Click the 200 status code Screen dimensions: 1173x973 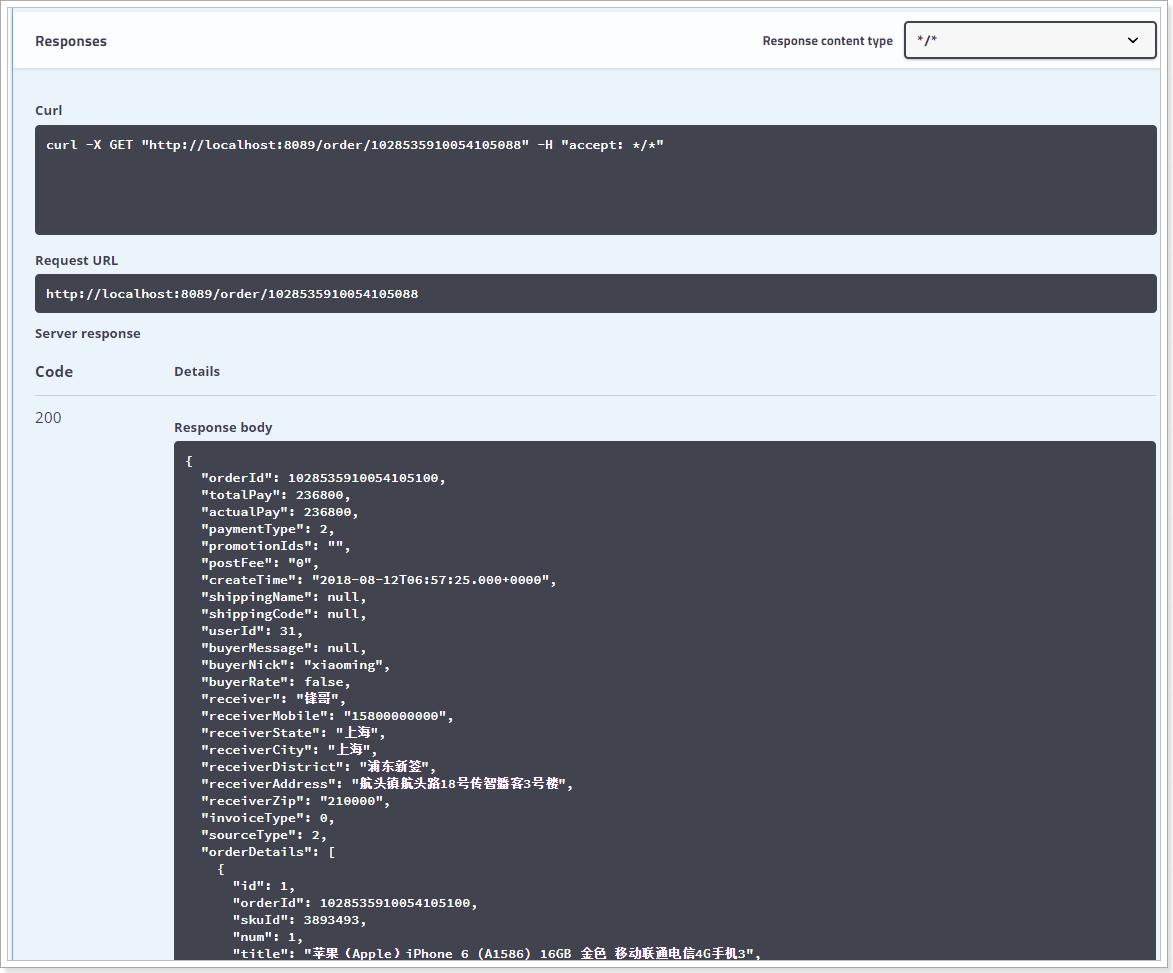[48, 418]
